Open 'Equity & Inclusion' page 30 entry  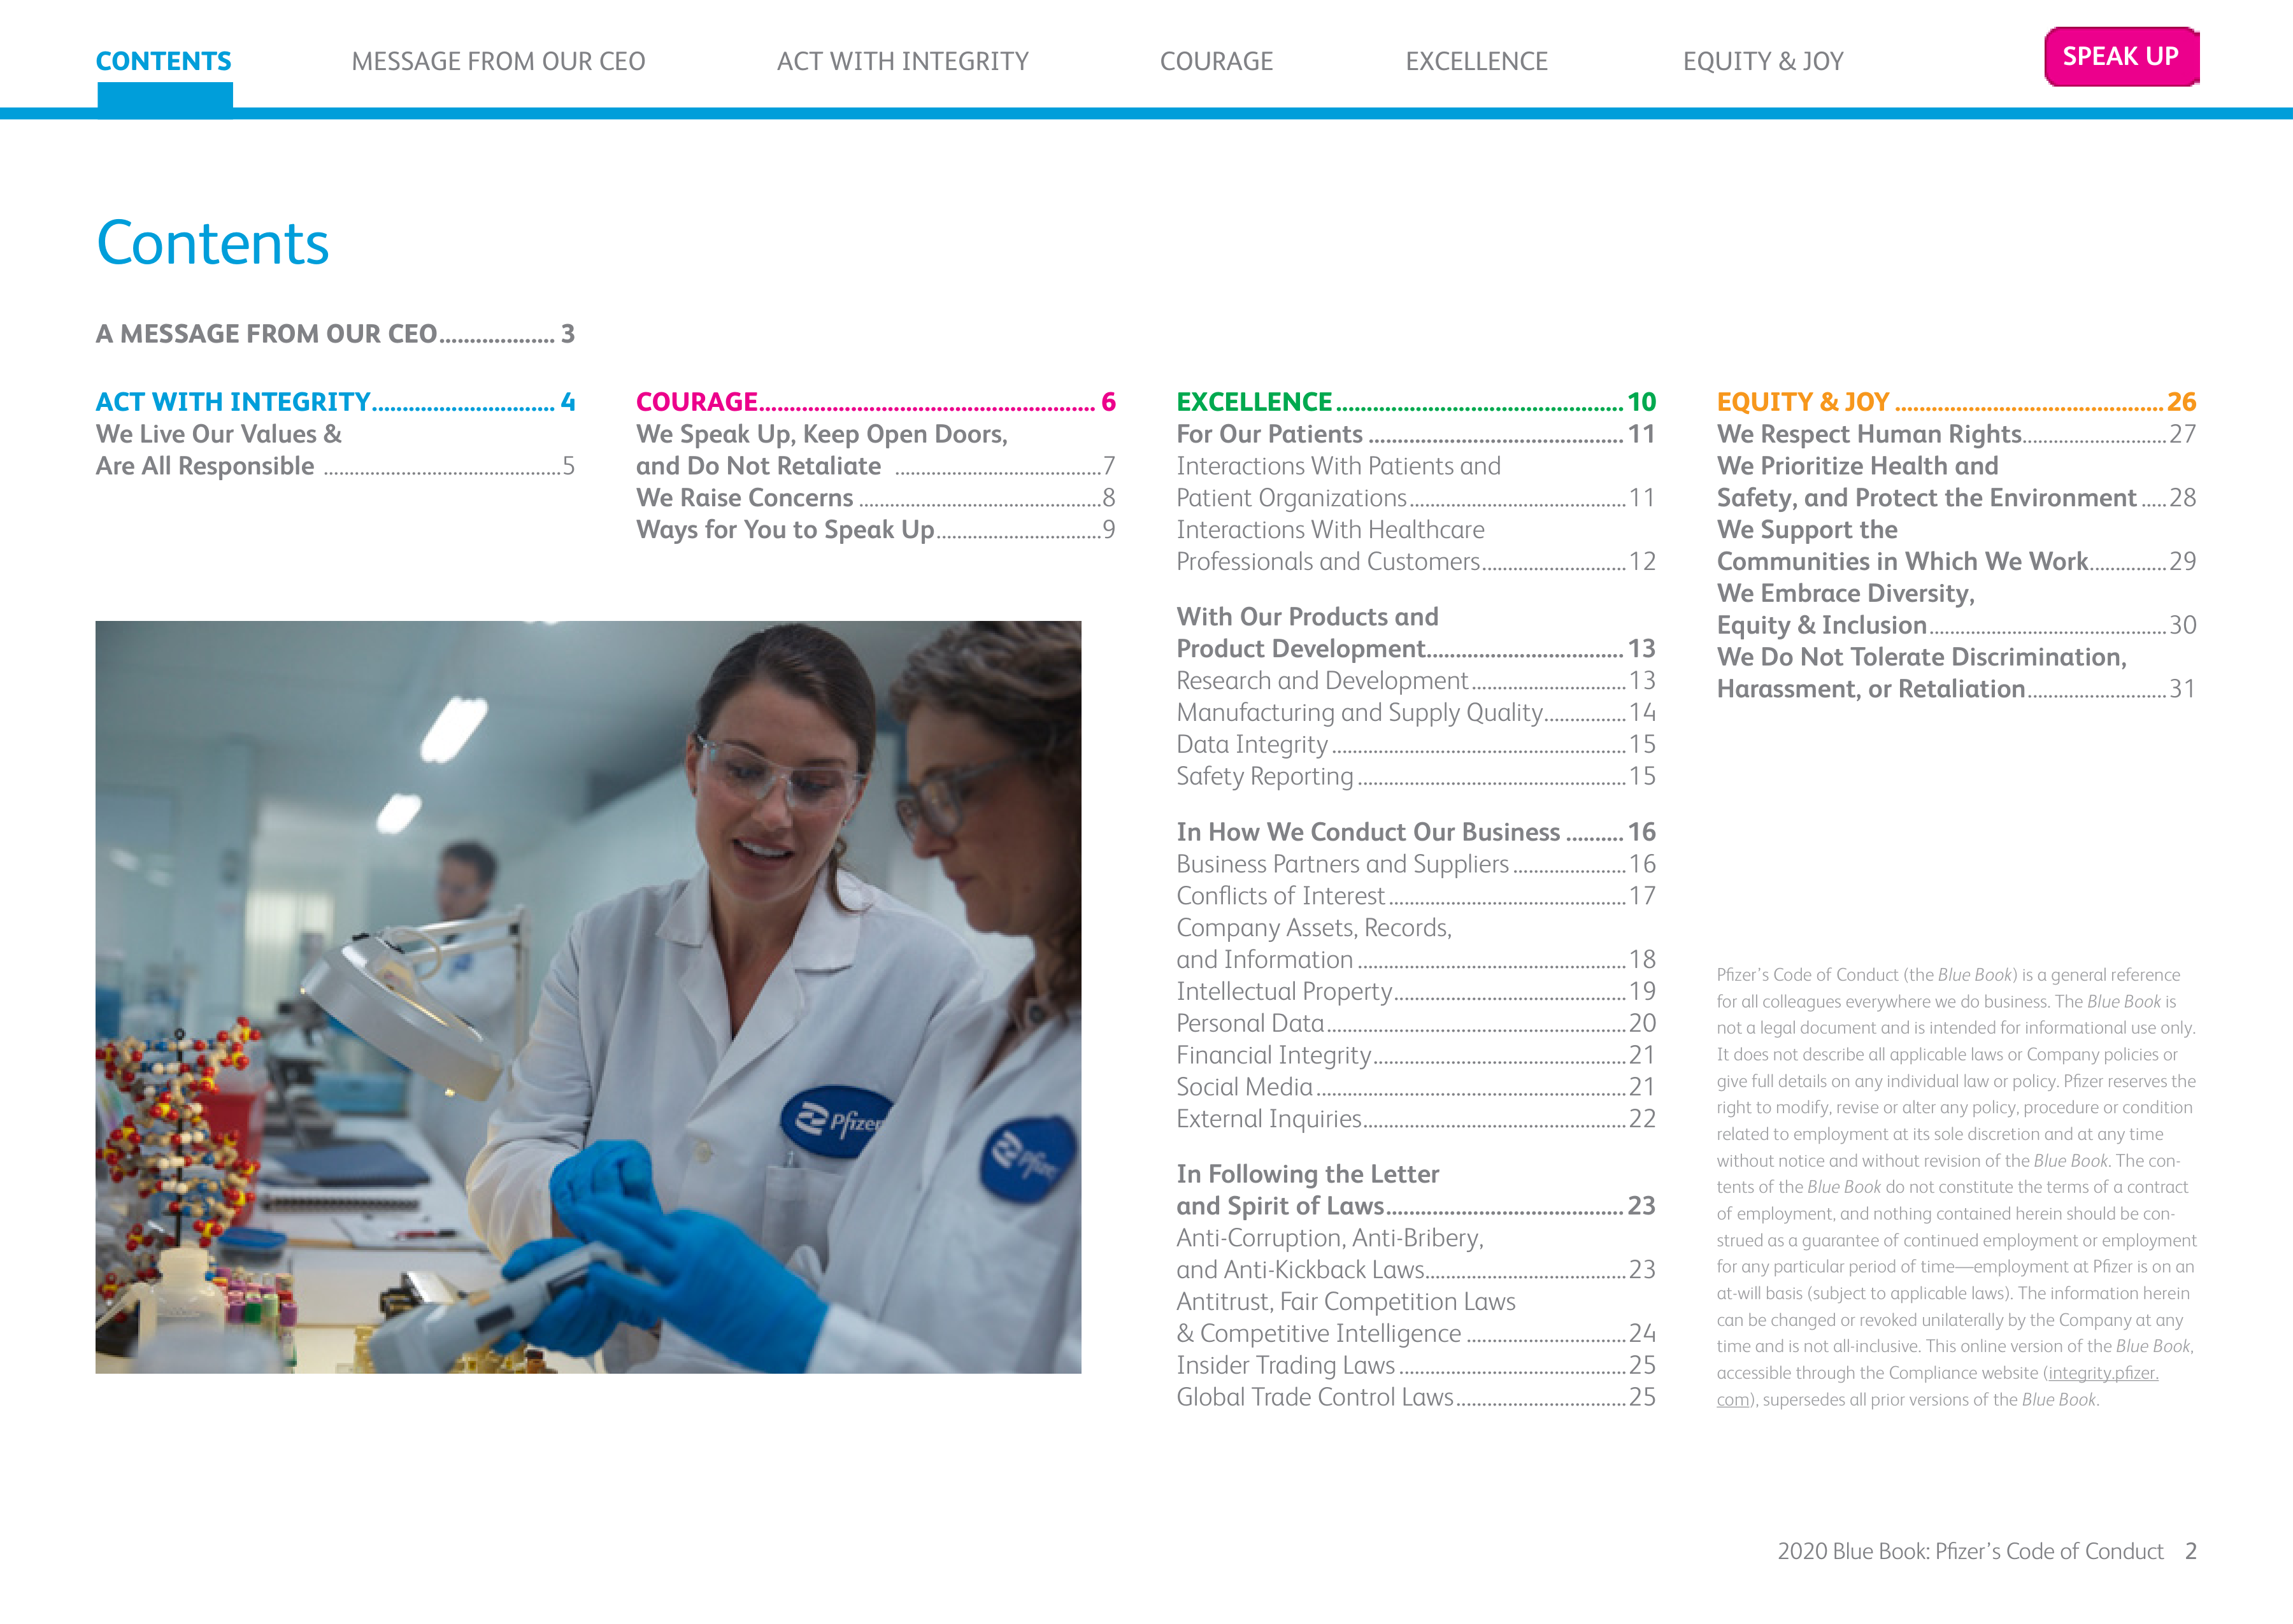[1957, 626]
